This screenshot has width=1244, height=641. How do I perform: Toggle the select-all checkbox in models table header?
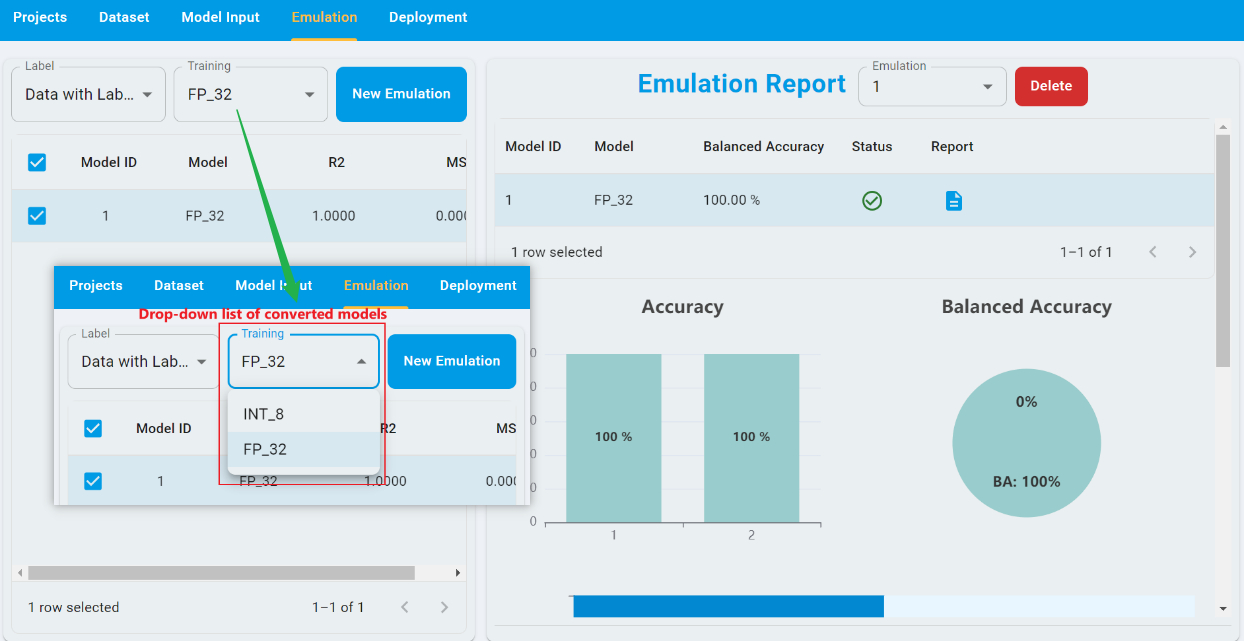37,162
